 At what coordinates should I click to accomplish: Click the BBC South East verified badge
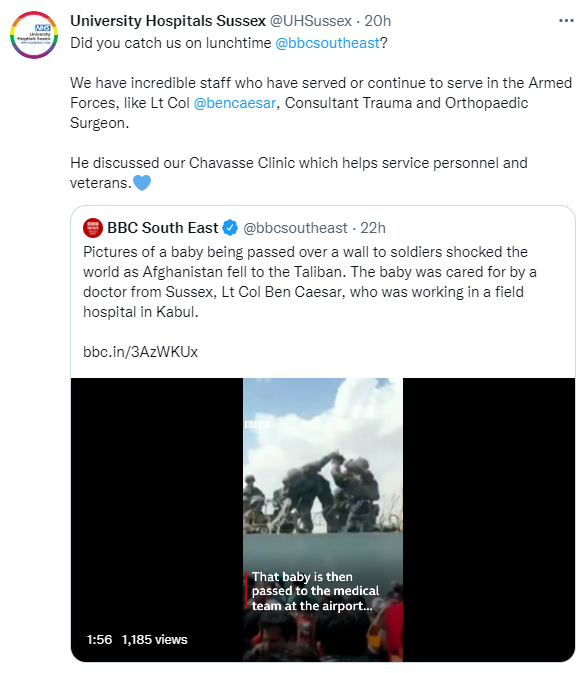point(230,228)
